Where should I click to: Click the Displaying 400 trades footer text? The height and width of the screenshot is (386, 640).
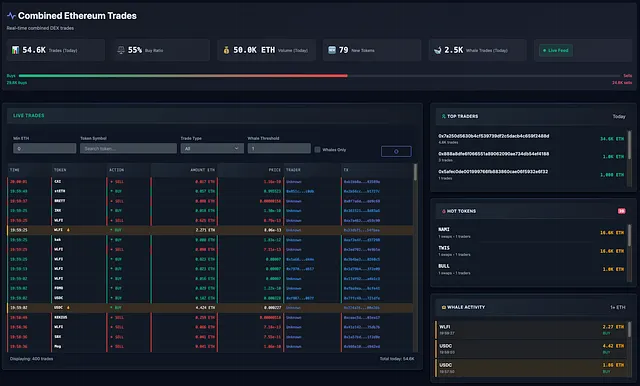pyautogui.click(x=31, y=359)
